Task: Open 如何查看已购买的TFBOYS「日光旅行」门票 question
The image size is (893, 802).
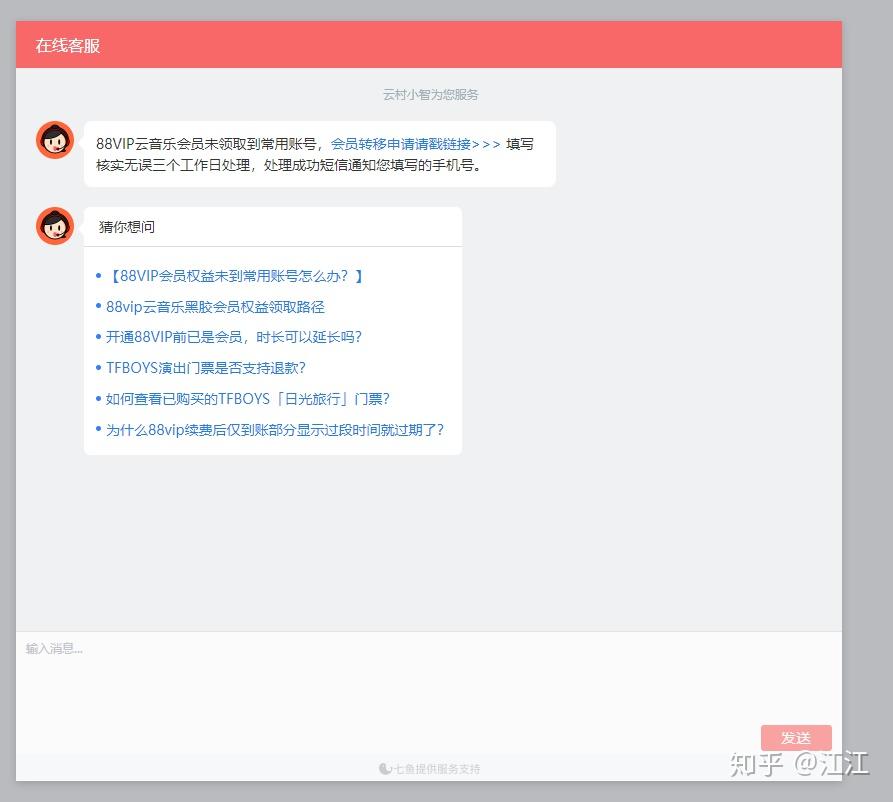Action: (x=248, y=399)
